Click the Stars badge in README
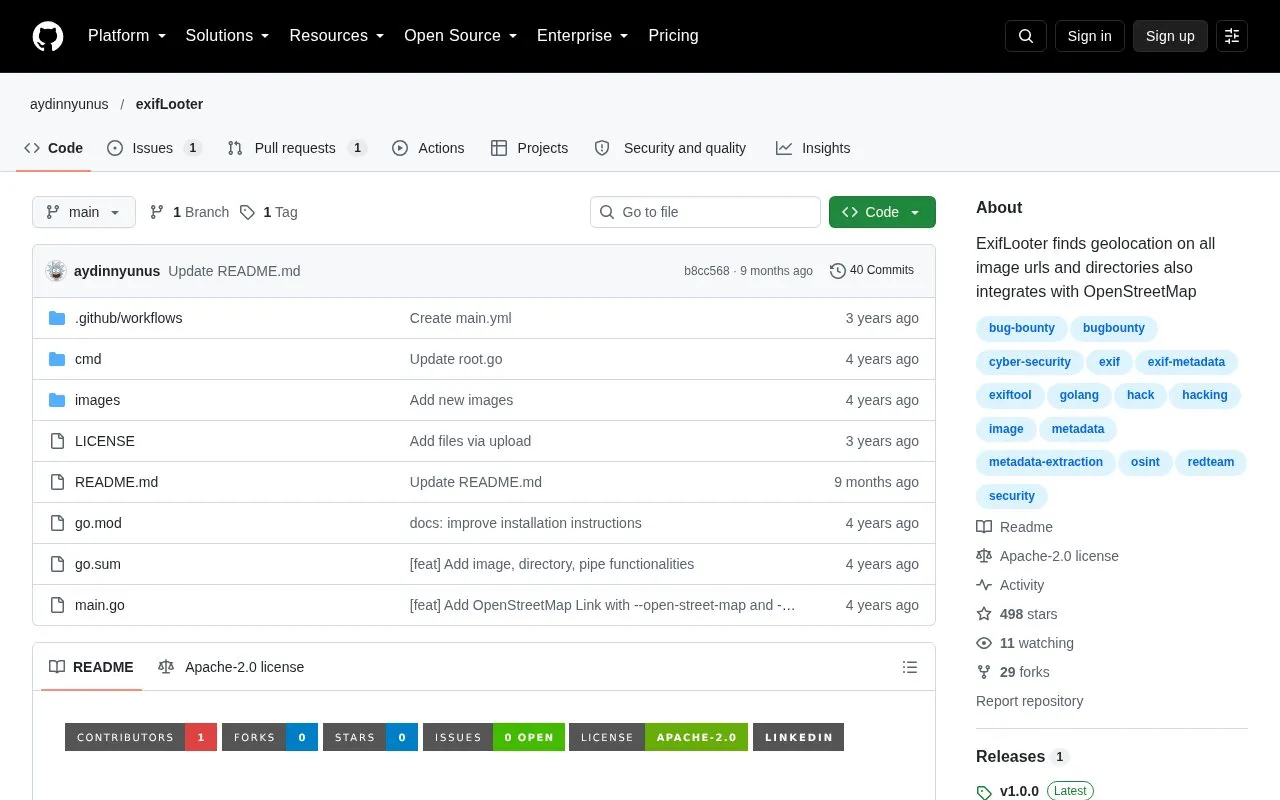 (x=370, y=737)
